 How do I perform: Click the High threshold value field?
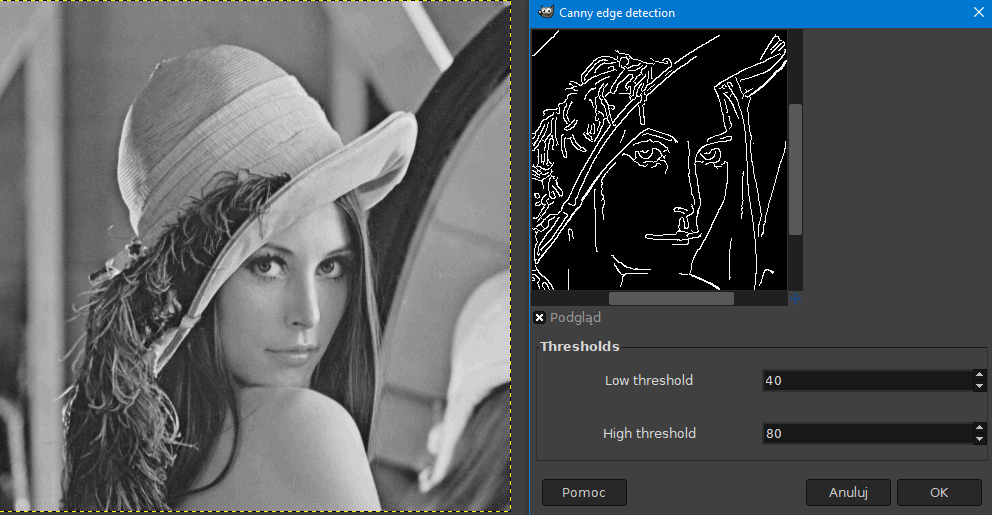click(867, 433)
